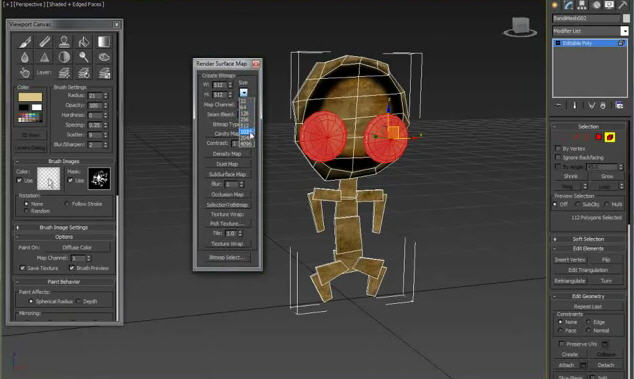Select the Smudge finger tool
The height and width of the screenshot is (379, 634).
[25, 73]
